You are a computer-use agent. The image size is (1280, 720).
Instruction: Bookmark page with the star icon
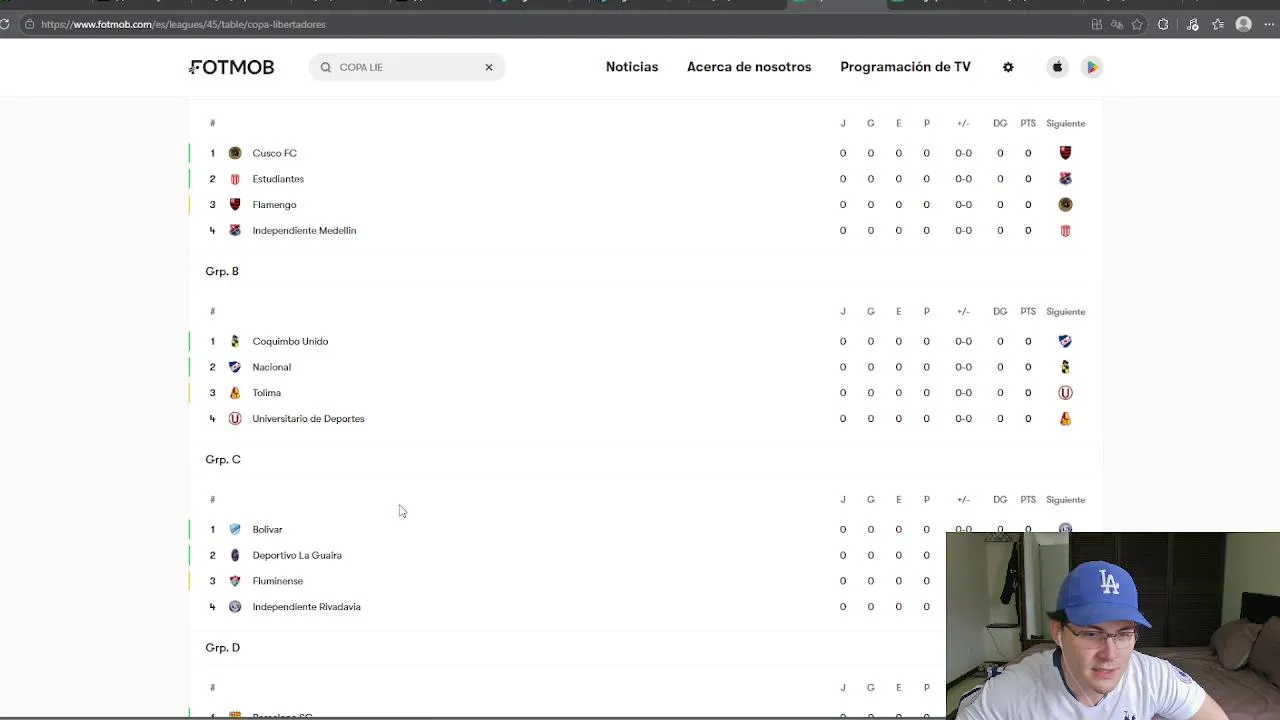click(1137, 24)
